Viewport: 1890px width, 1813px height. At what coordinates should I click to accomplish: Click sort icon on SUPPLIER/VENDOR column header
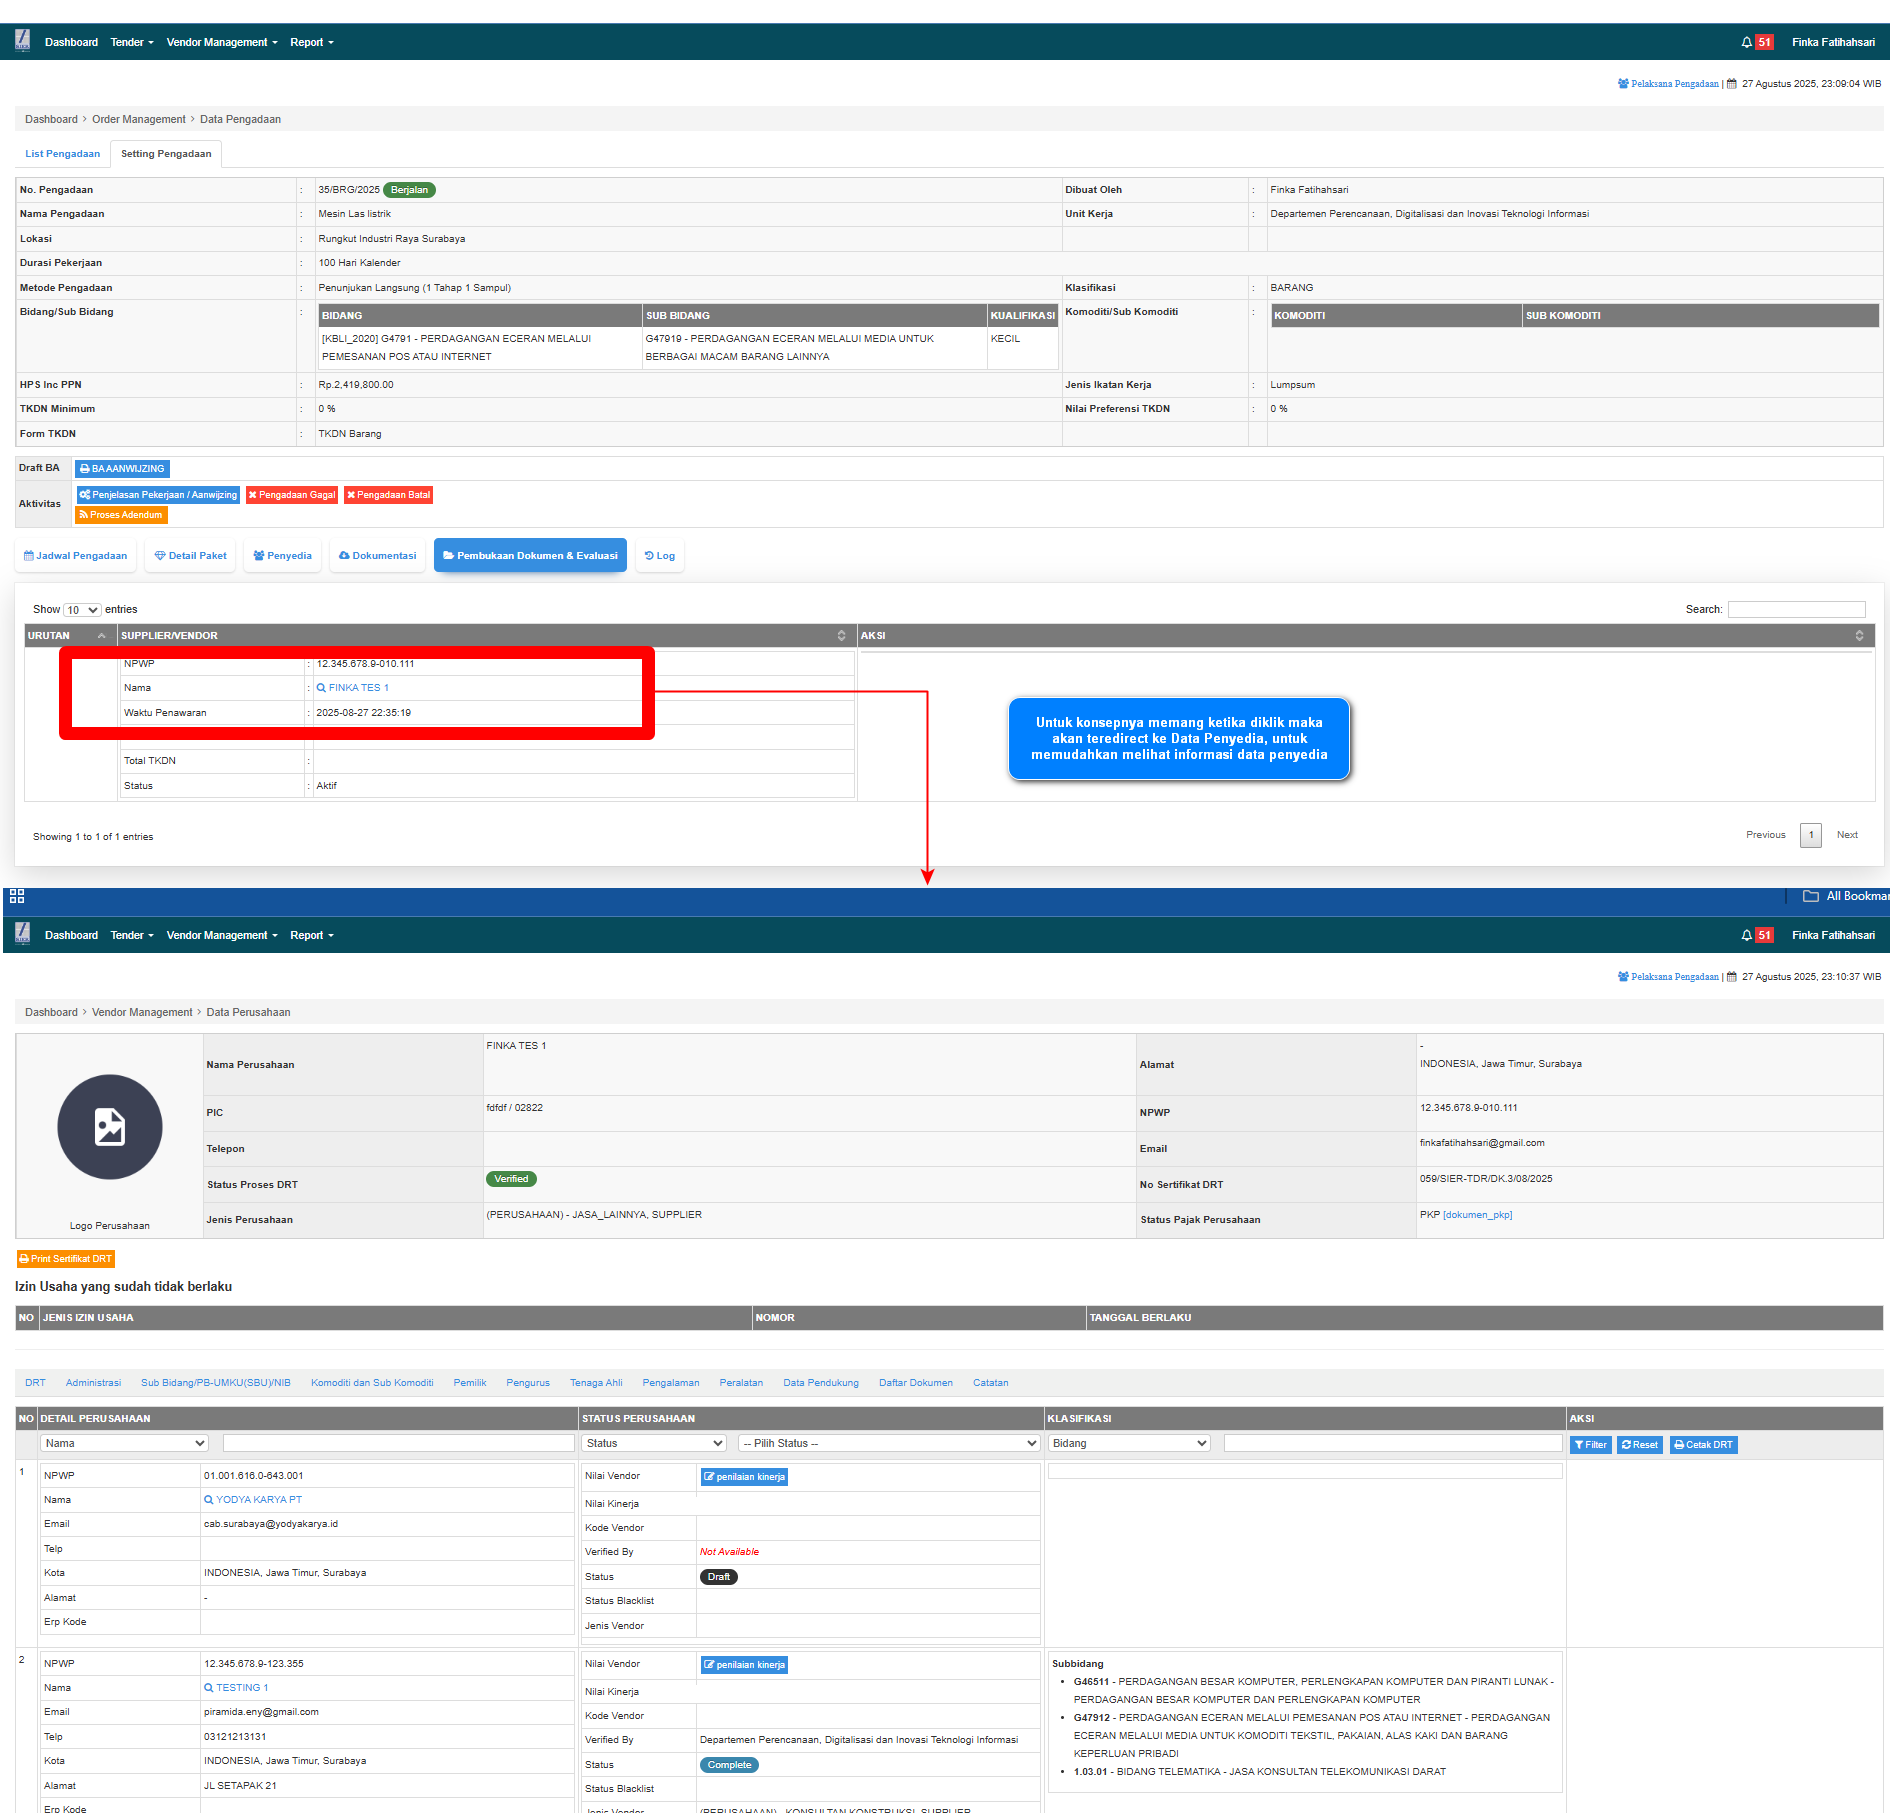click(841, 636)
